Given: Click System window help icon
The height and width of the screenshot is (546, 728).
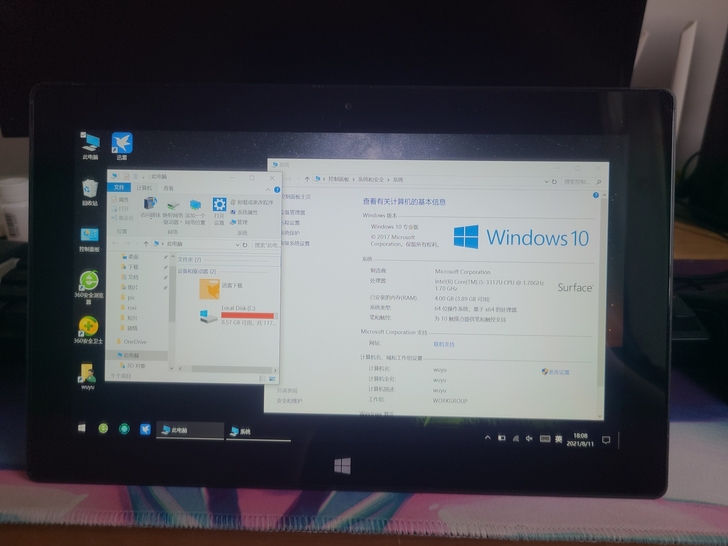Looking at the screenshot, I should click(x=596, y=195).
